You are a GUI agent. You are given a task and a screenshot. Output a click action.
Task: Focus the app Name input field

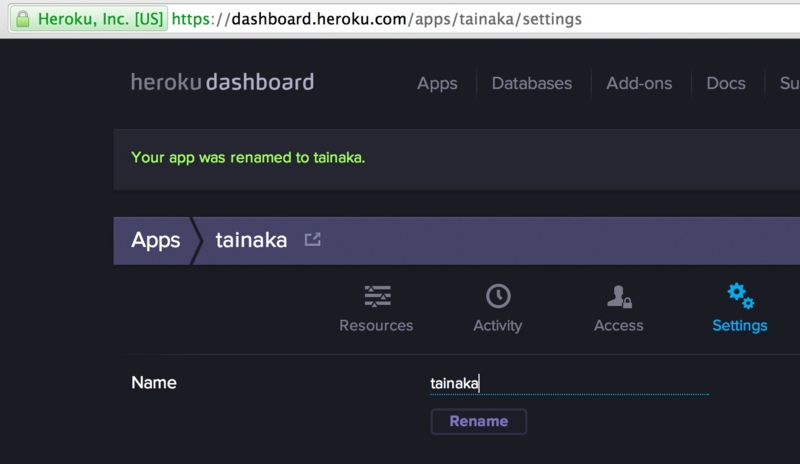tap(569, 383)
